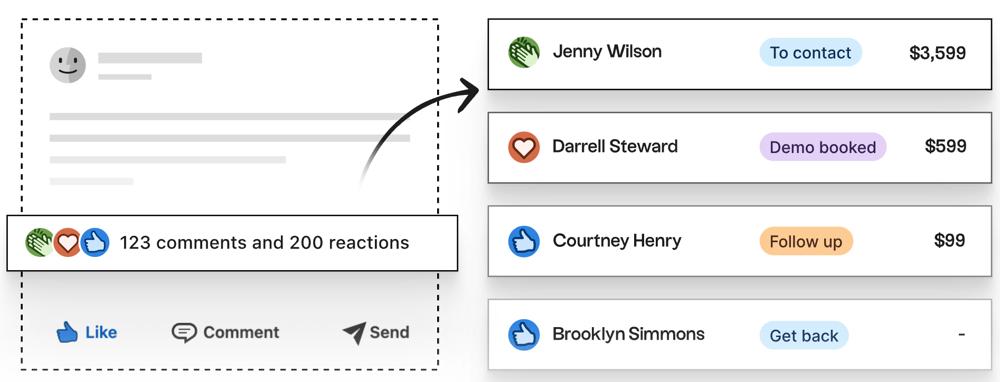The width and height of the screenshot is (1000, 382).
Task: Click the smiley face post author avatar
Action: [68, 65]
